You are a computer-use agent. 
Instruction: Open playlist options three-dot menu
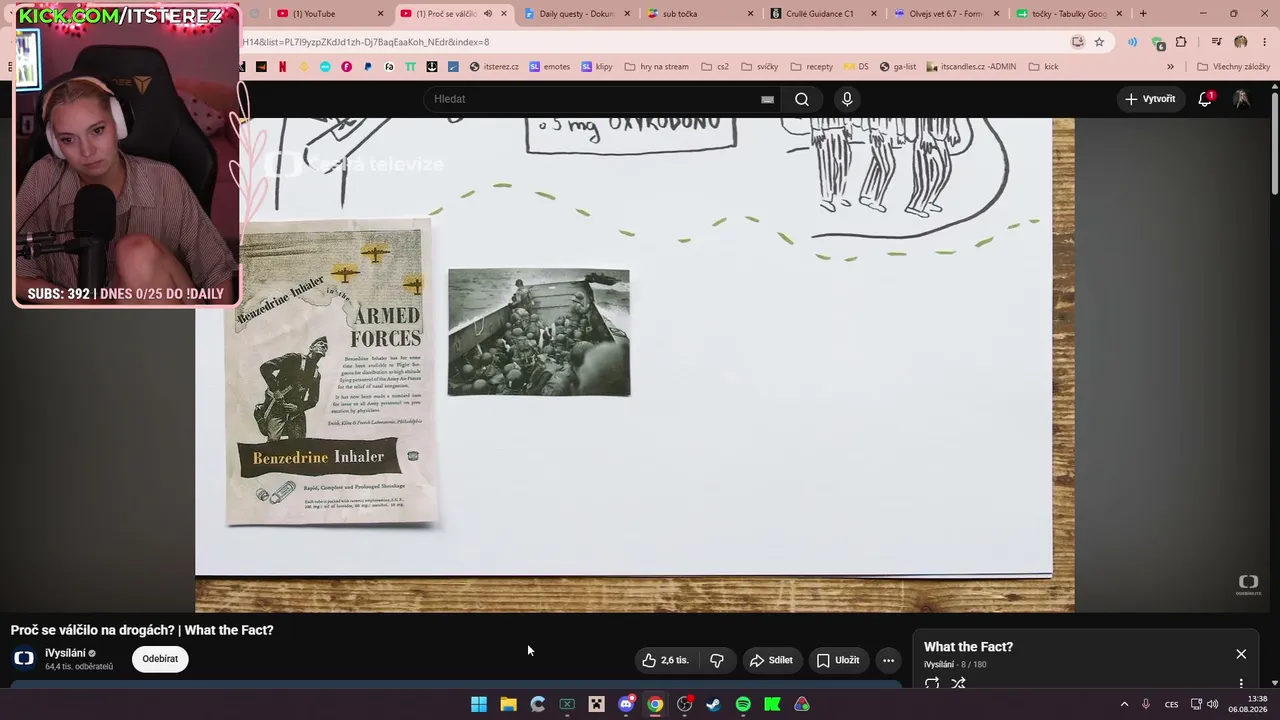click(x=1241, y=684)
